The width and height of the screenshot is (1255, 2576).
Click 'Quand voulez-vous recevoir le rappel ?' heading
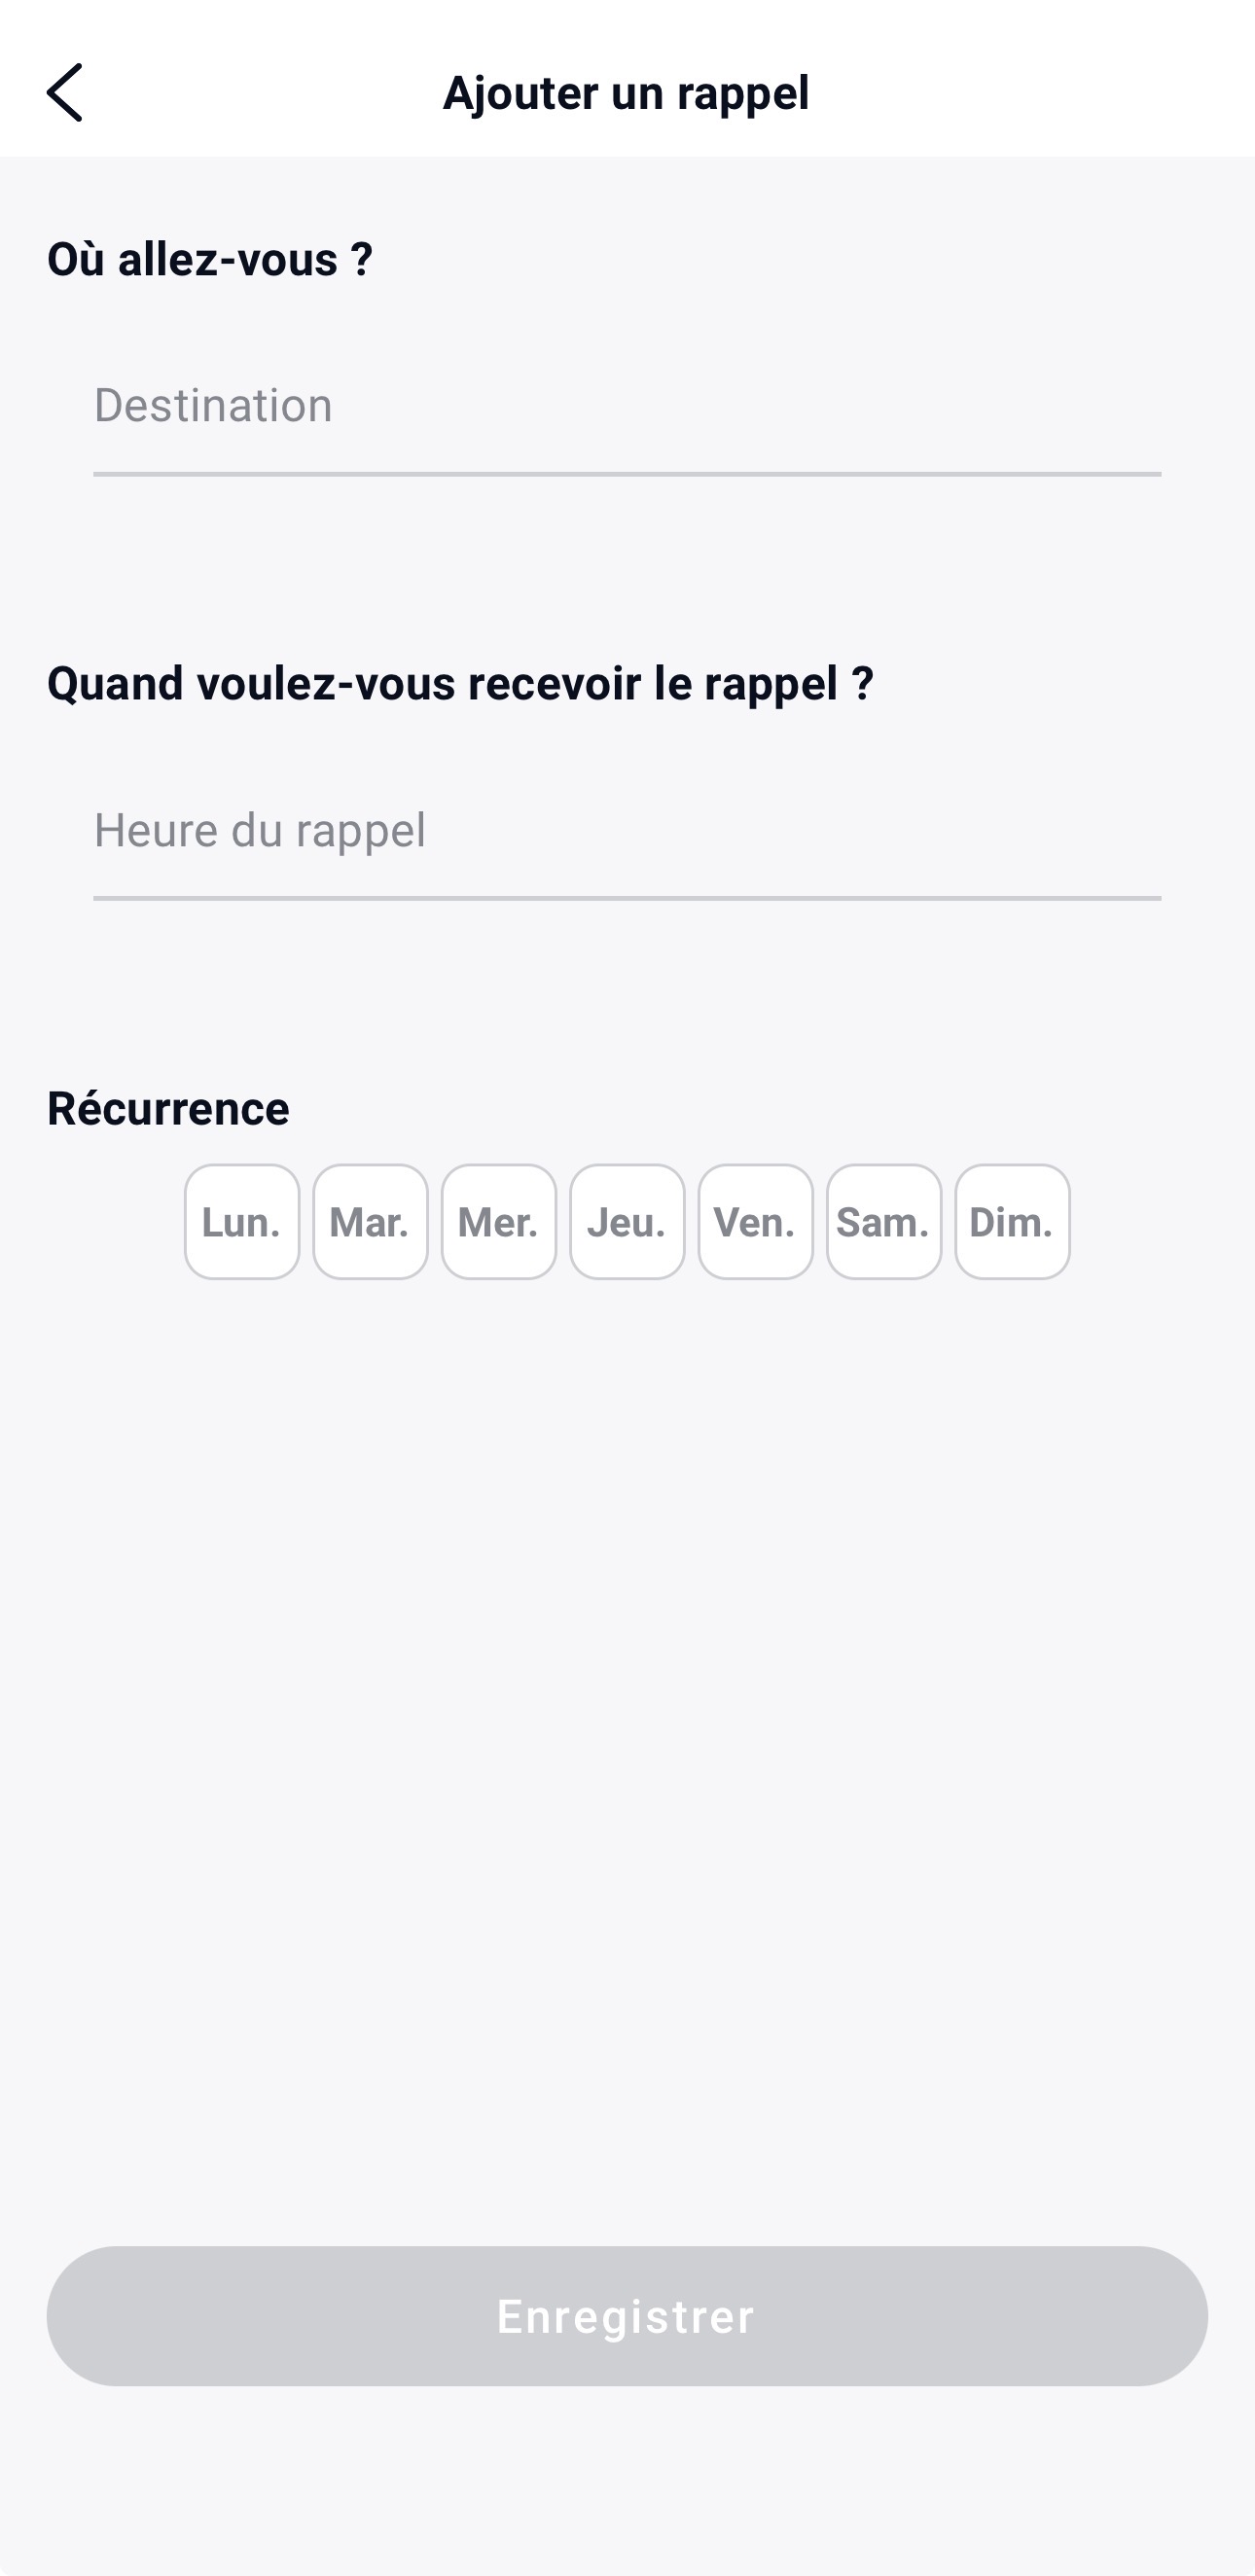(x=460, y=684)
